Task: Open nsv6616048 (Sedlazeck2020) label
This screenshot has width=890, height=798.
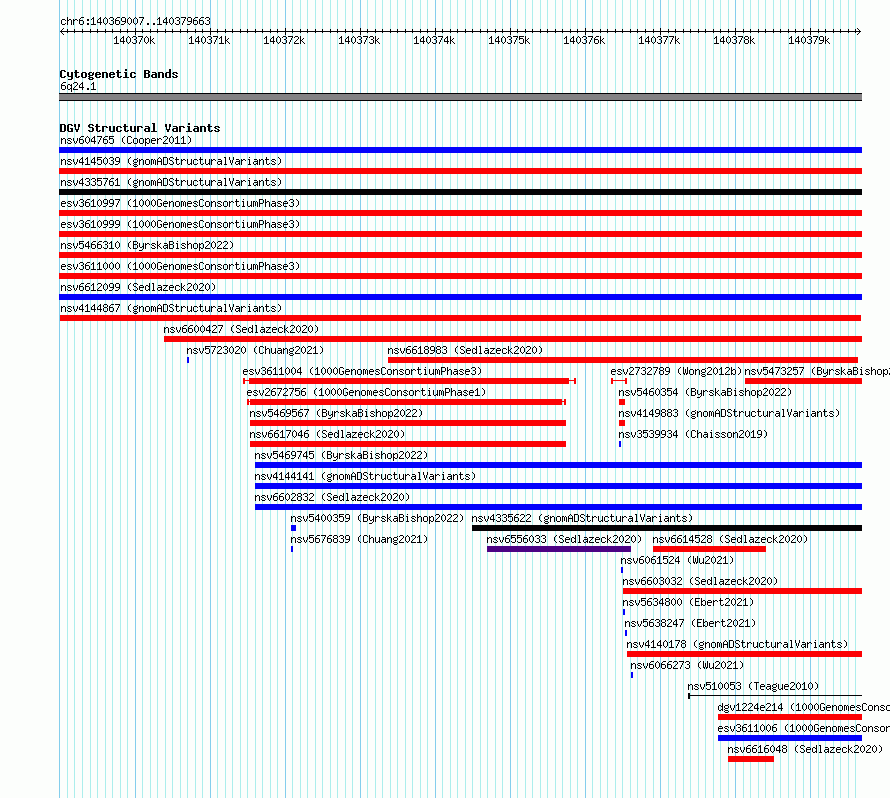Action: (805, 749)
